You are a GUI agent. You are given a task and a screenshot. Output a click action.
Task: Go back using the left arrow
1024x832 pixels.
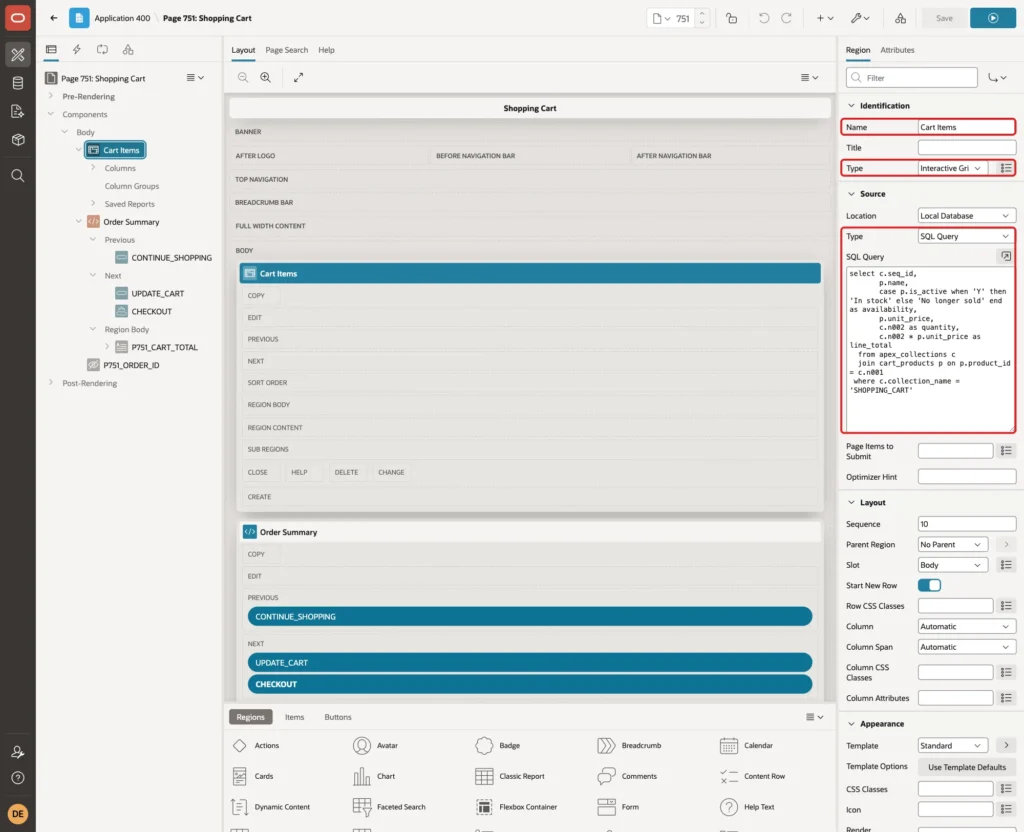tap(54, 18)
